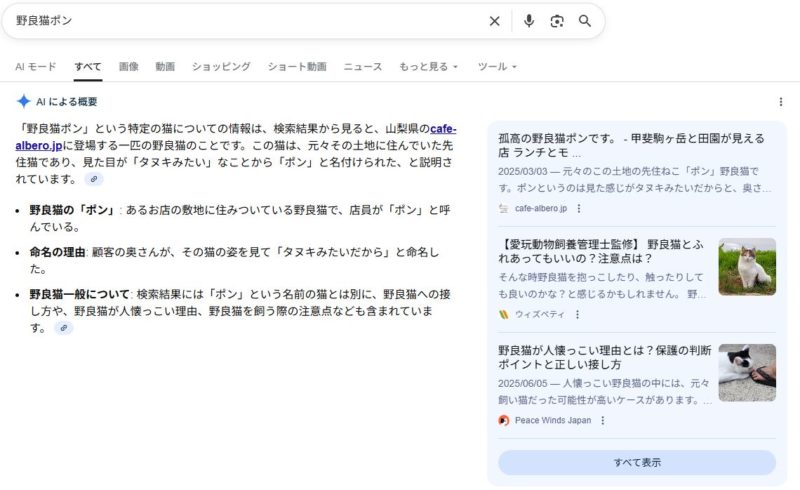The width and height of the screenshot is (800, 490).
Task: Start voice search with the microphone icon
Action: click(528, 21)
